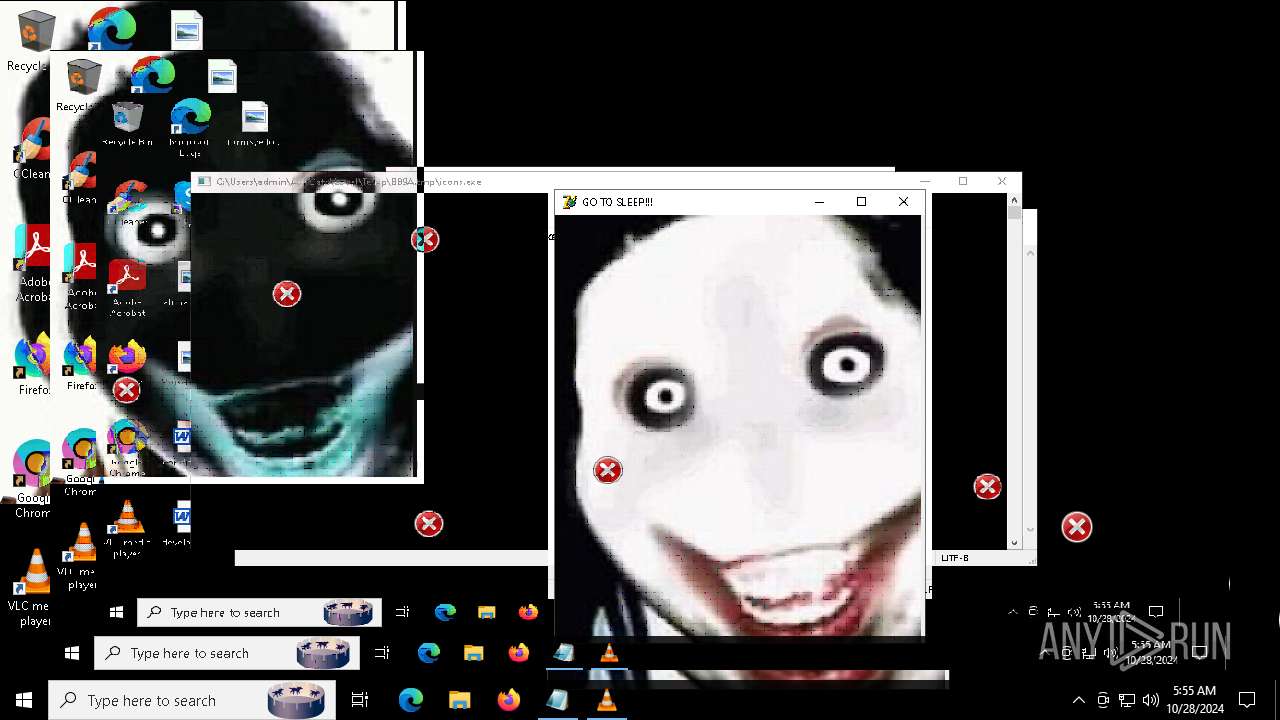Select the VLC cone on the bottom taskbar
Screen dimensions: 1280x720
pos(606,700)
